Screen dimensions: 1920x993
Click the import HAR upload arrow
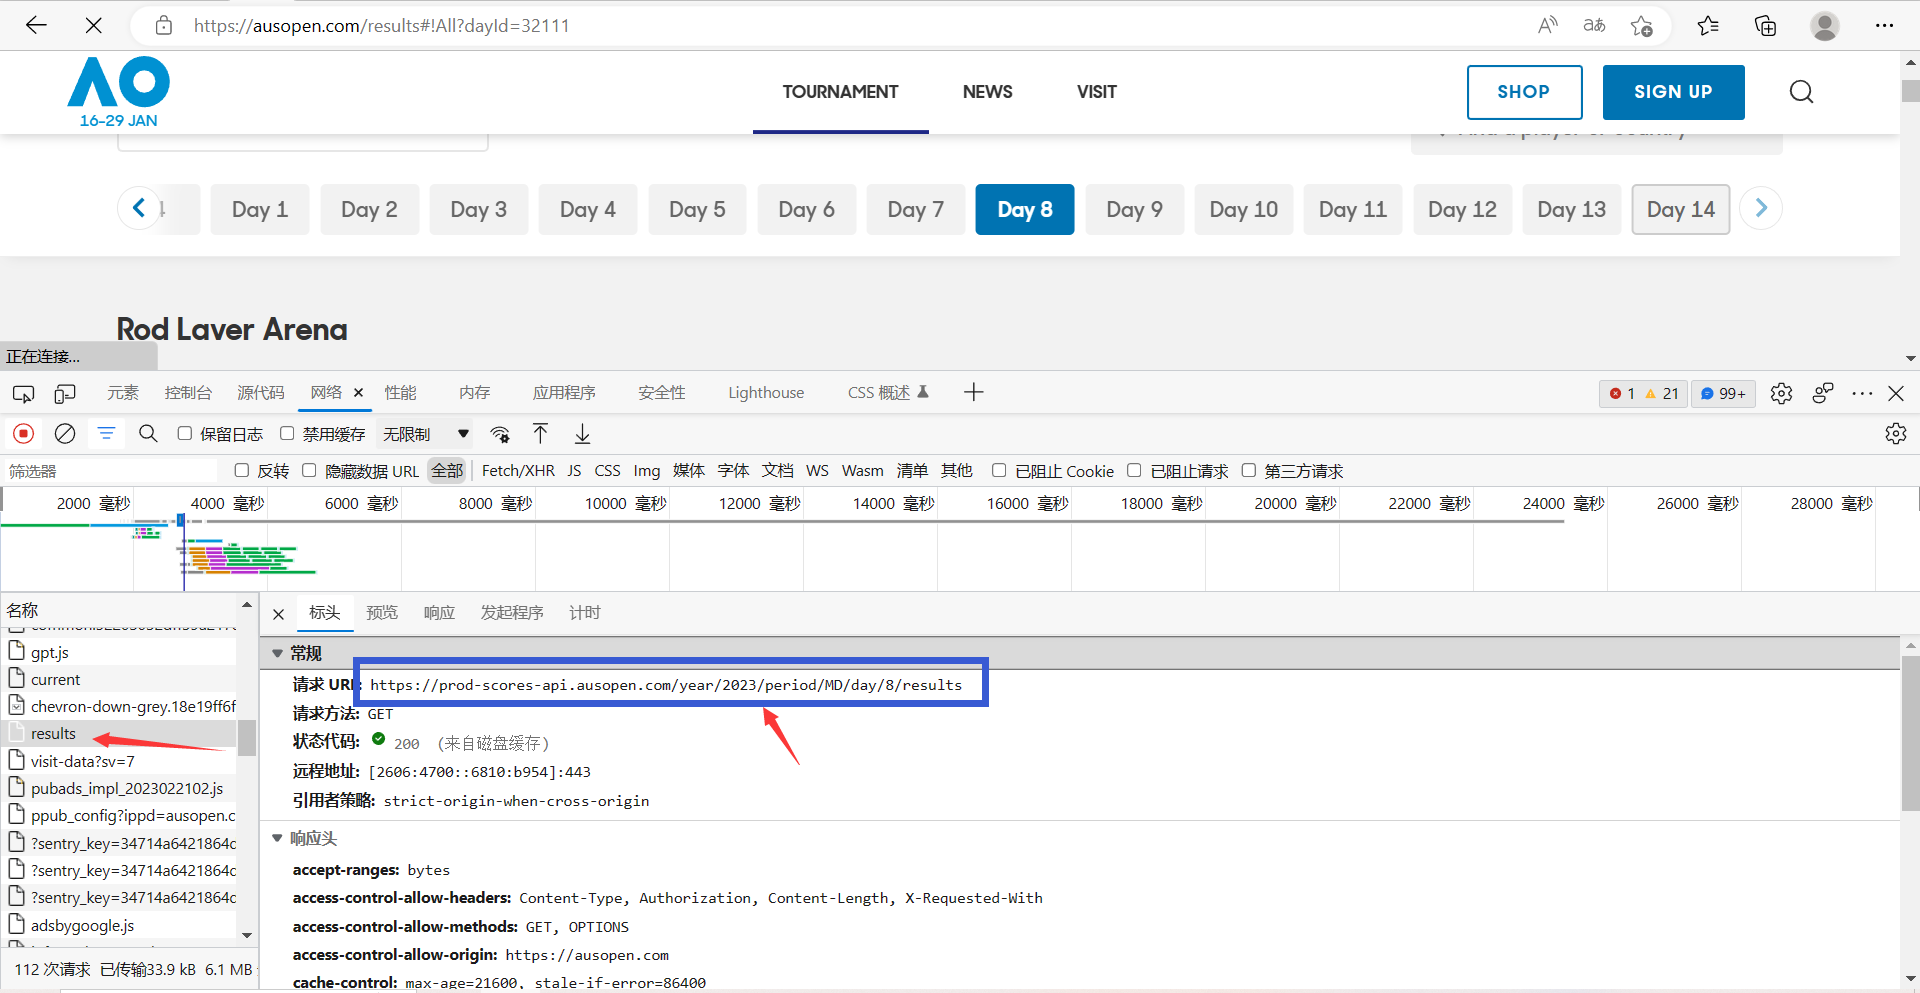coord(540,434)
